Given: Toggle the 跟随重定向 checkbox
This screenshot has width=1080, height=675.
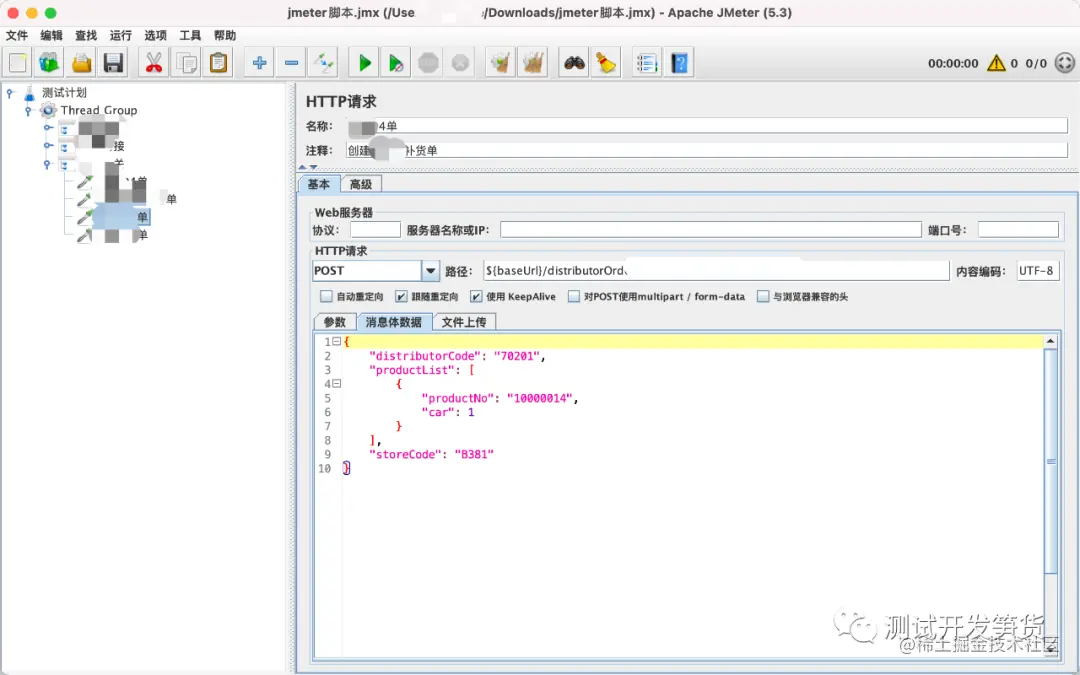Looking at the screenshot, I should pyautogui.click(x=402, y=296).
